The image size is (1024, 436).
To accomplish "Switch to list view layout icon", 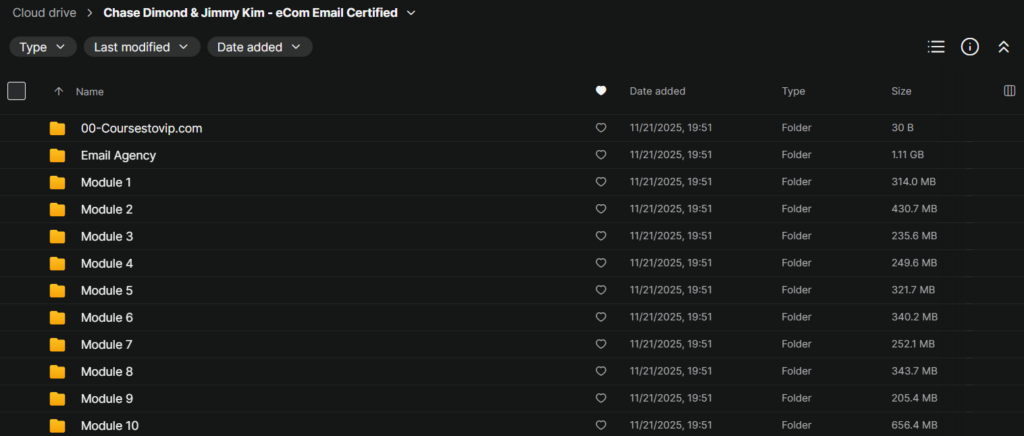I will pyautogui.click(x=936, y=47).
